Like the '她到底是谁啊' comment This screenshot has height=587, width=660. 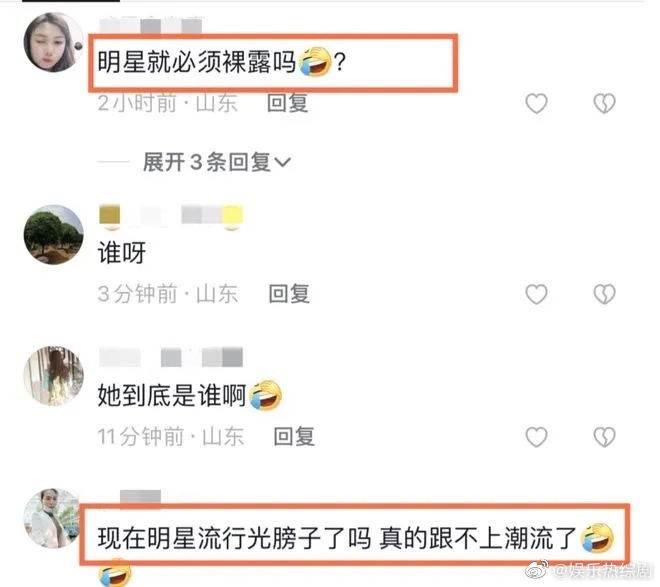tap(536, 436)
